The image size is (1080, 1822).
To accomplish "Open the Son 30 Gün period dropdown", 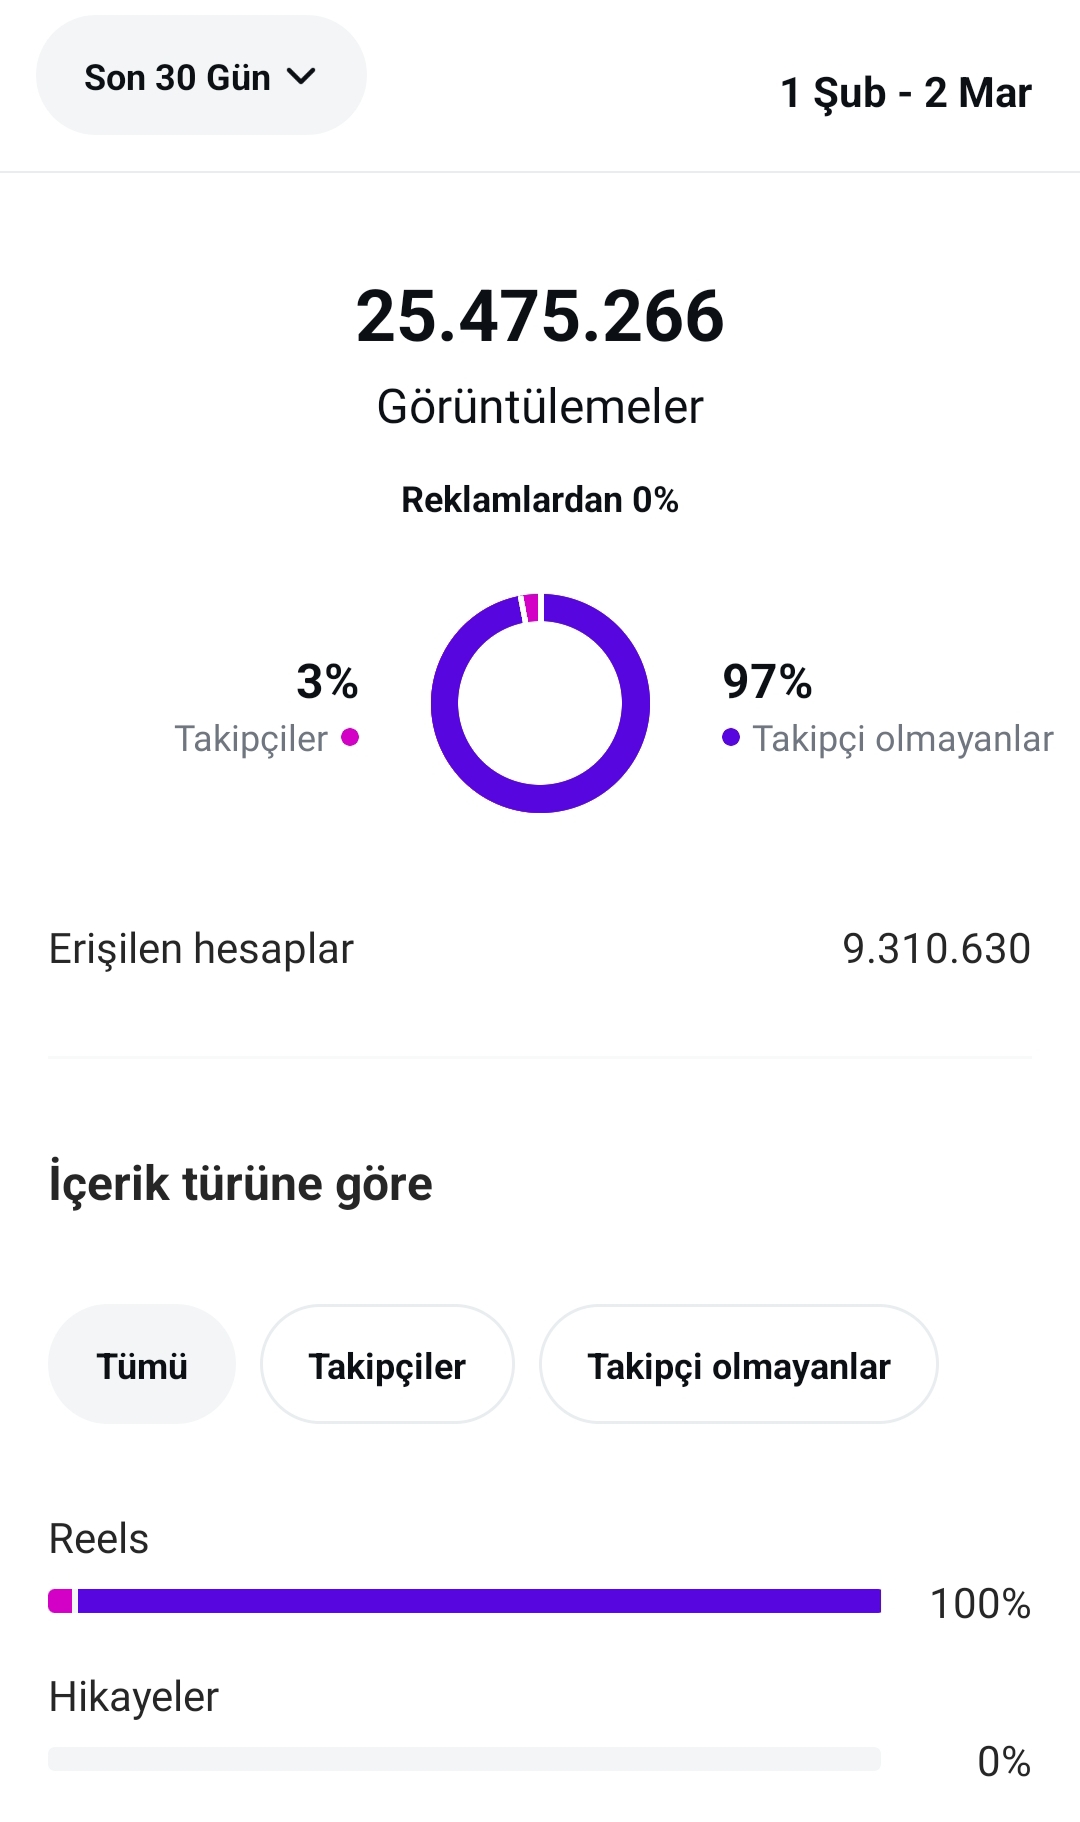I will click(201, 76).
